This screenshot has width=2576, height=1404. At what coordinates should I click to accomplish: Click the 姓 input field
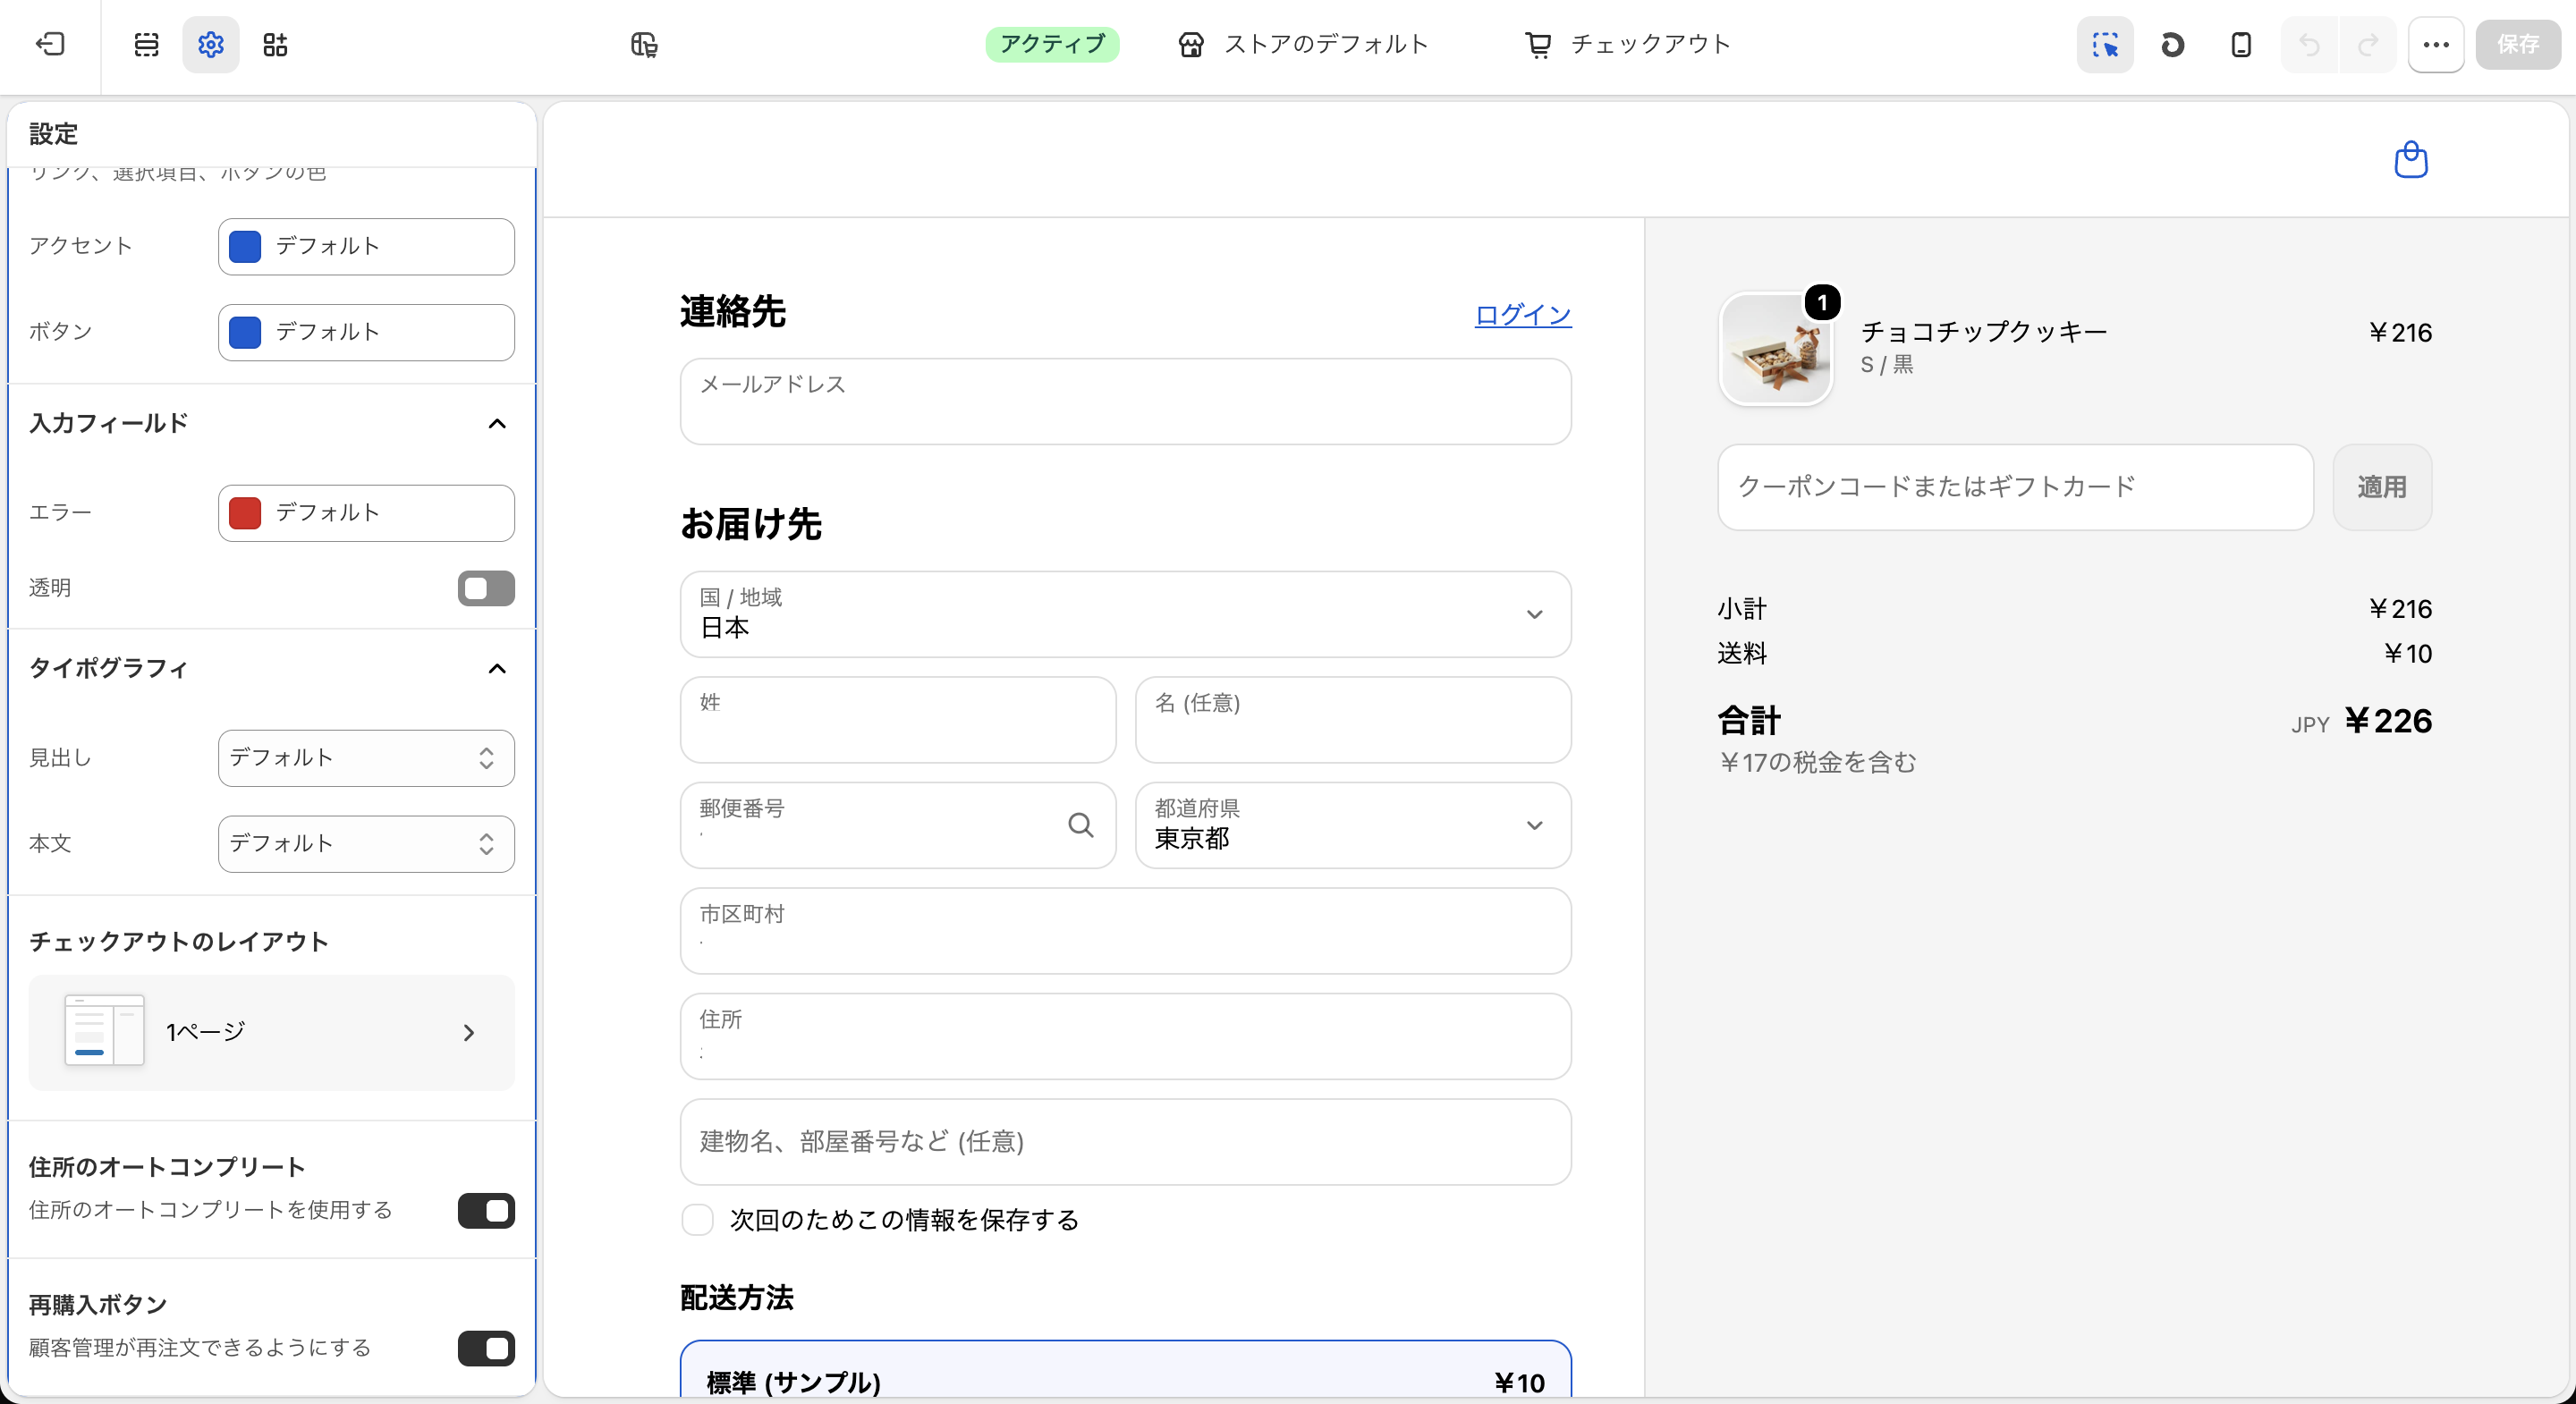click(x=898, y=720)
